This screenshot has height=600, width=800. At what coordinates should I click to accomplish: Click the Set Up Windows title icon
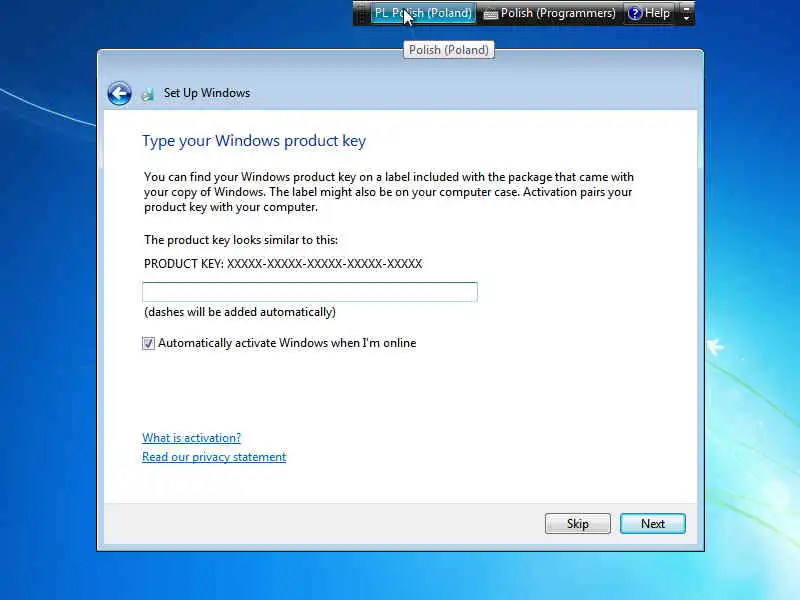(x=147, y=94)
